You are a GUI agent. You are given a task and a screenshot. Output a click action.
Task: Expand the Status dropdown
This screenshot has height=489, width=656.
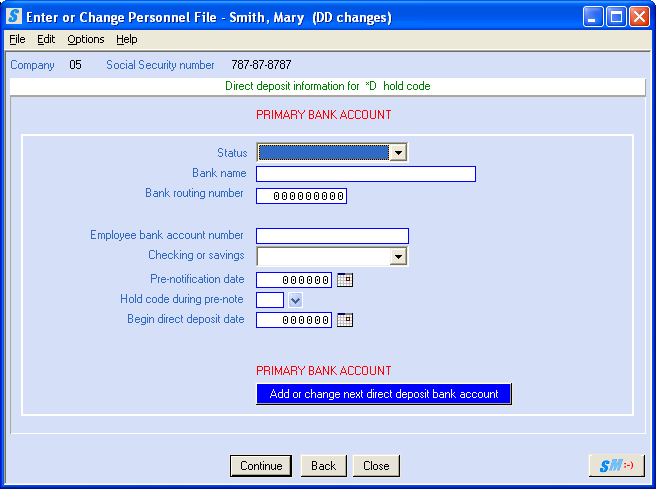tap(398, 153)
